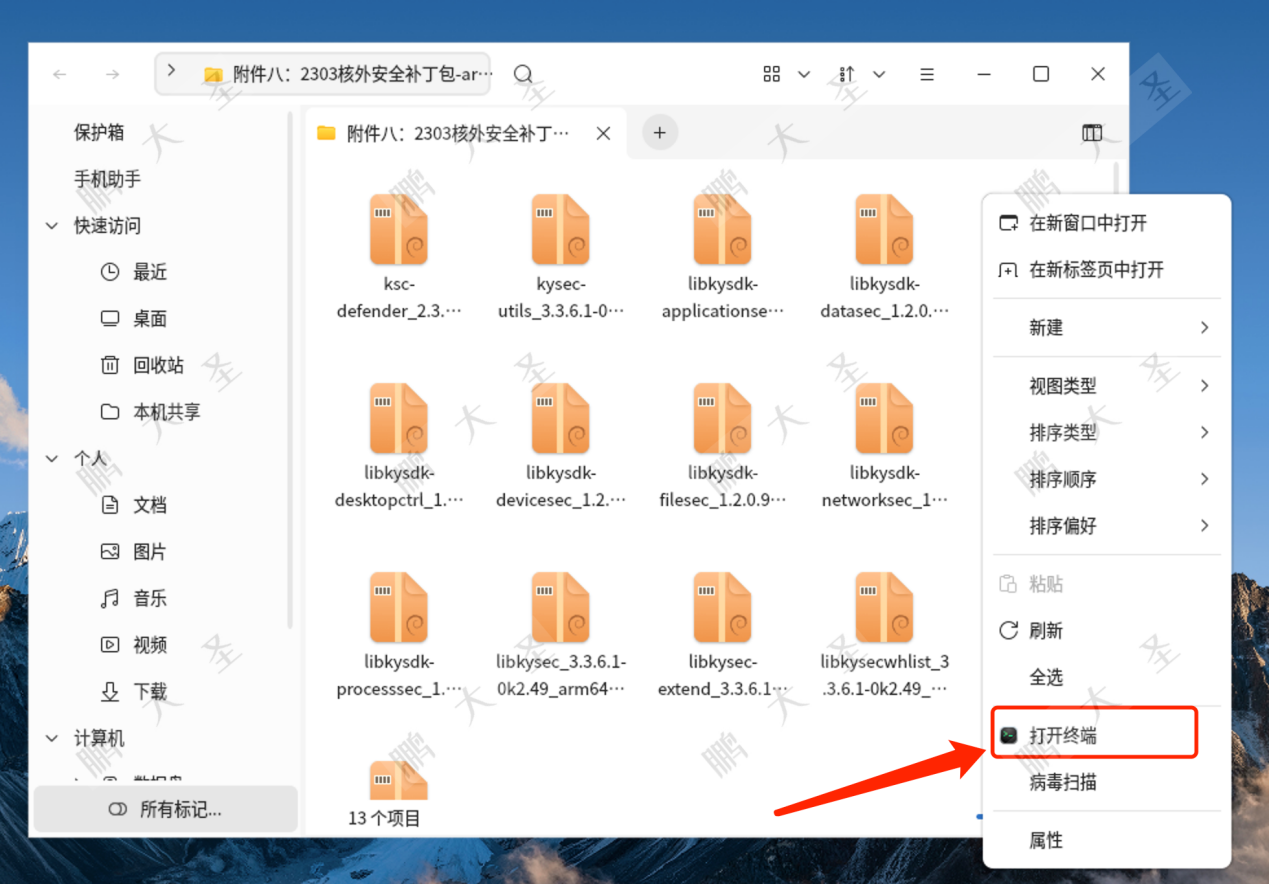
Task: Add a new tab with plus button
Action: (659, 132)
